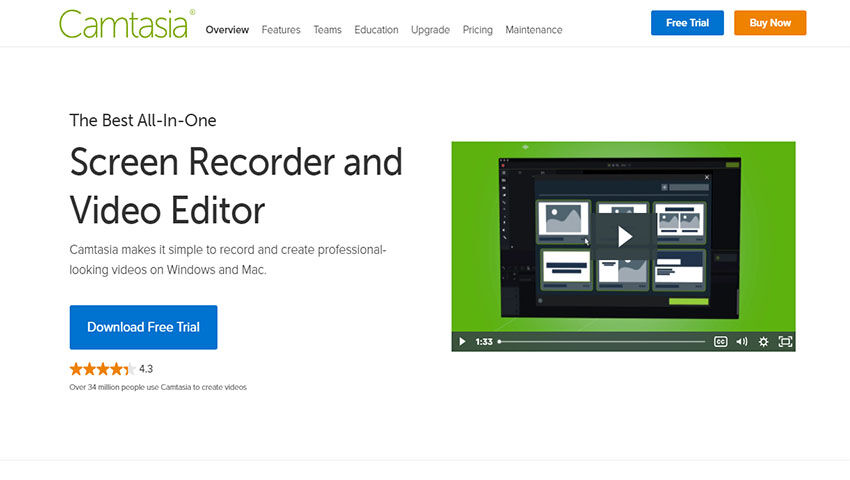Open the Upgrade page
Image resolution: width=850 pixels, height=480 pixels.
tap(430, 30)
